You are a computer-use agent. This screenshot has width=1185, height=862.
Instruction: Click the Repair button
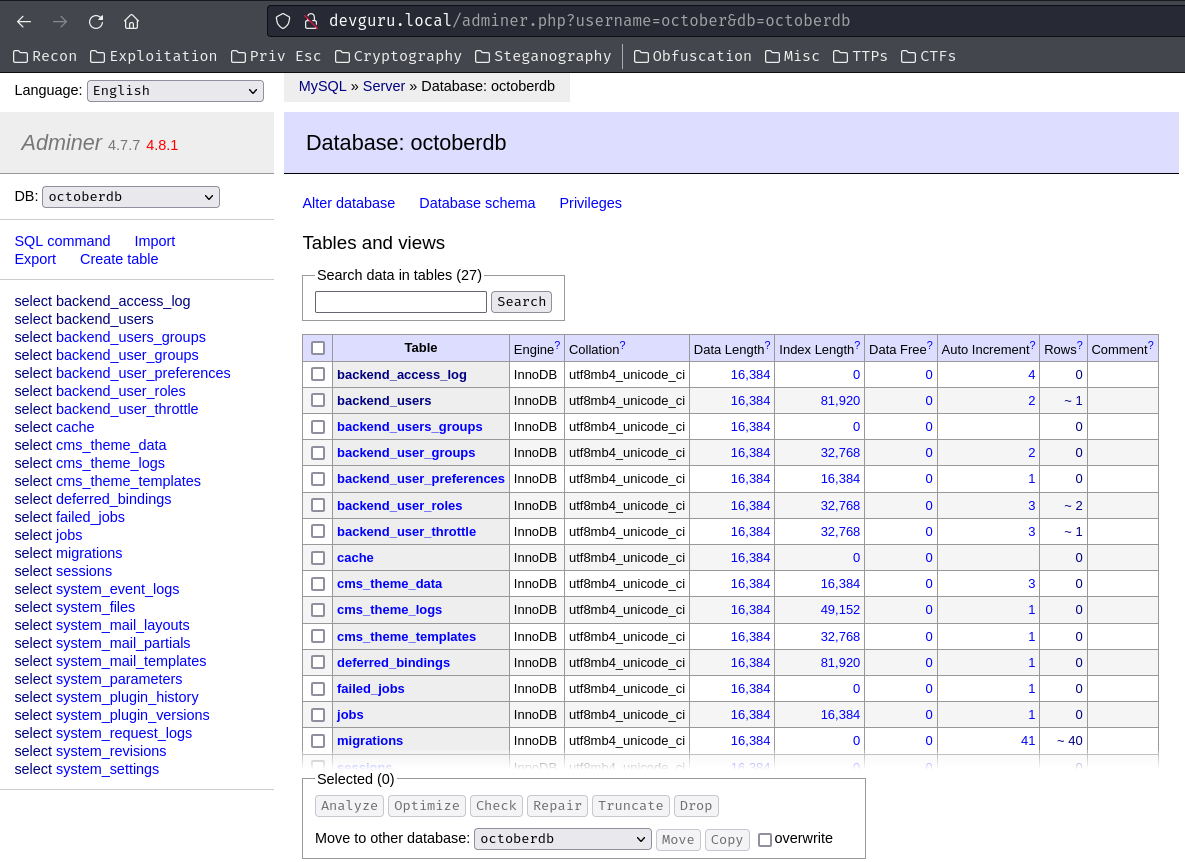click(x=557, y=806)
